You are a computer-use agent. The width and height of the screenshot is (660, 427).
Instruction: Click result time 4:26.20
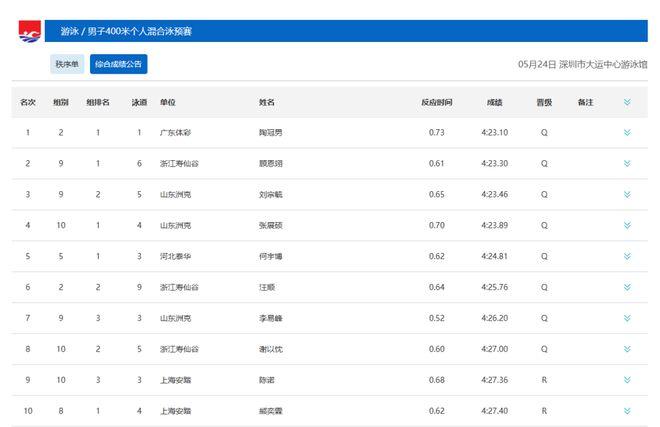[x=495, y=318]
